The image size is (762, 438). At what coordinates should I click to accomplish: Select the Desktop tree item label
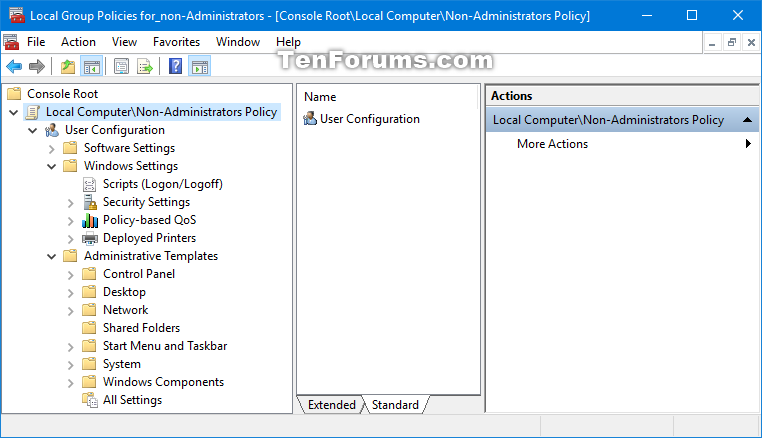click(124, 292)
